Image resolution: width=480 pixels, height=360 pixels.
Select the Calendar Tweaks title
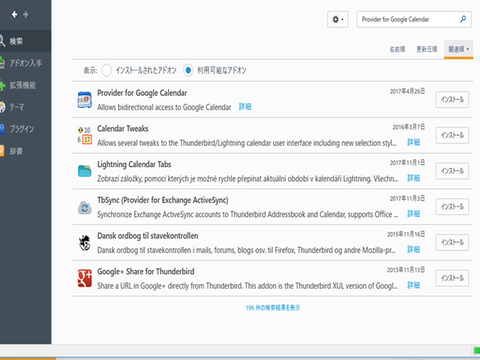point(123,129)
